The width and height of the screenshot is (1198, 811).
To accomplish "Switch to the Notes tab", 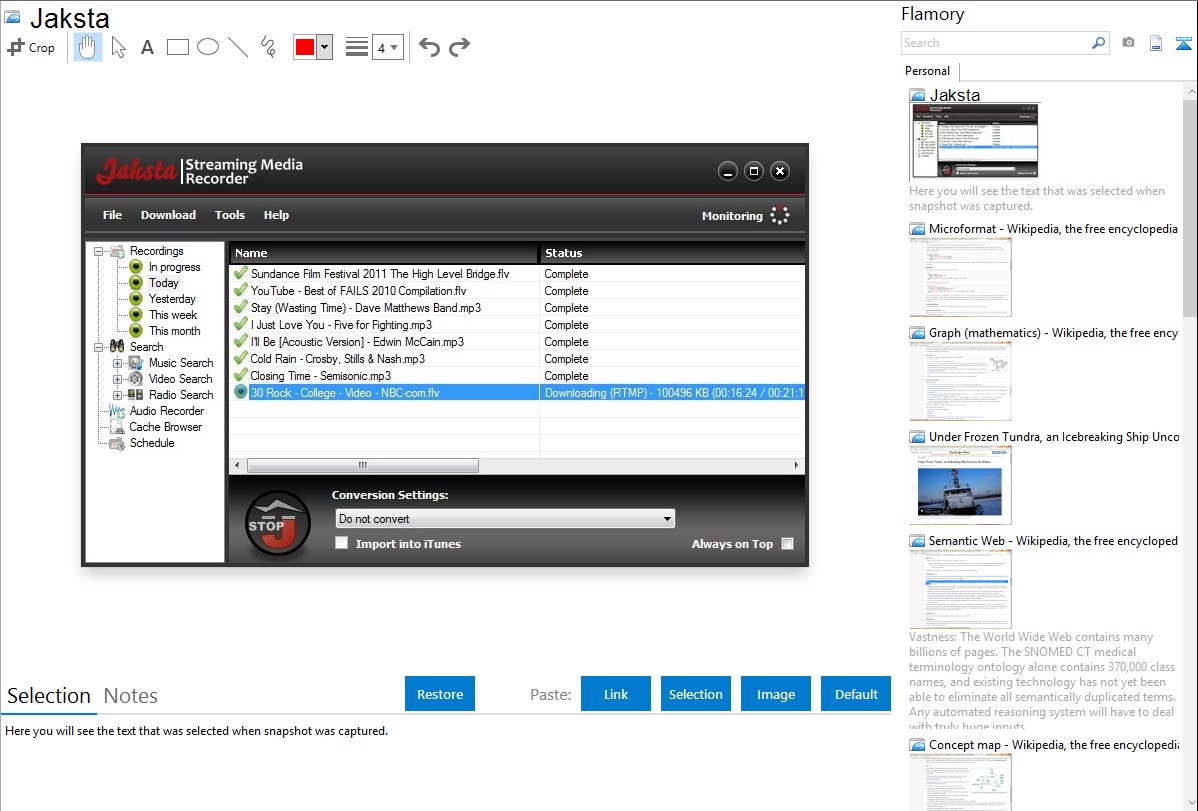I will click(131, 696).
